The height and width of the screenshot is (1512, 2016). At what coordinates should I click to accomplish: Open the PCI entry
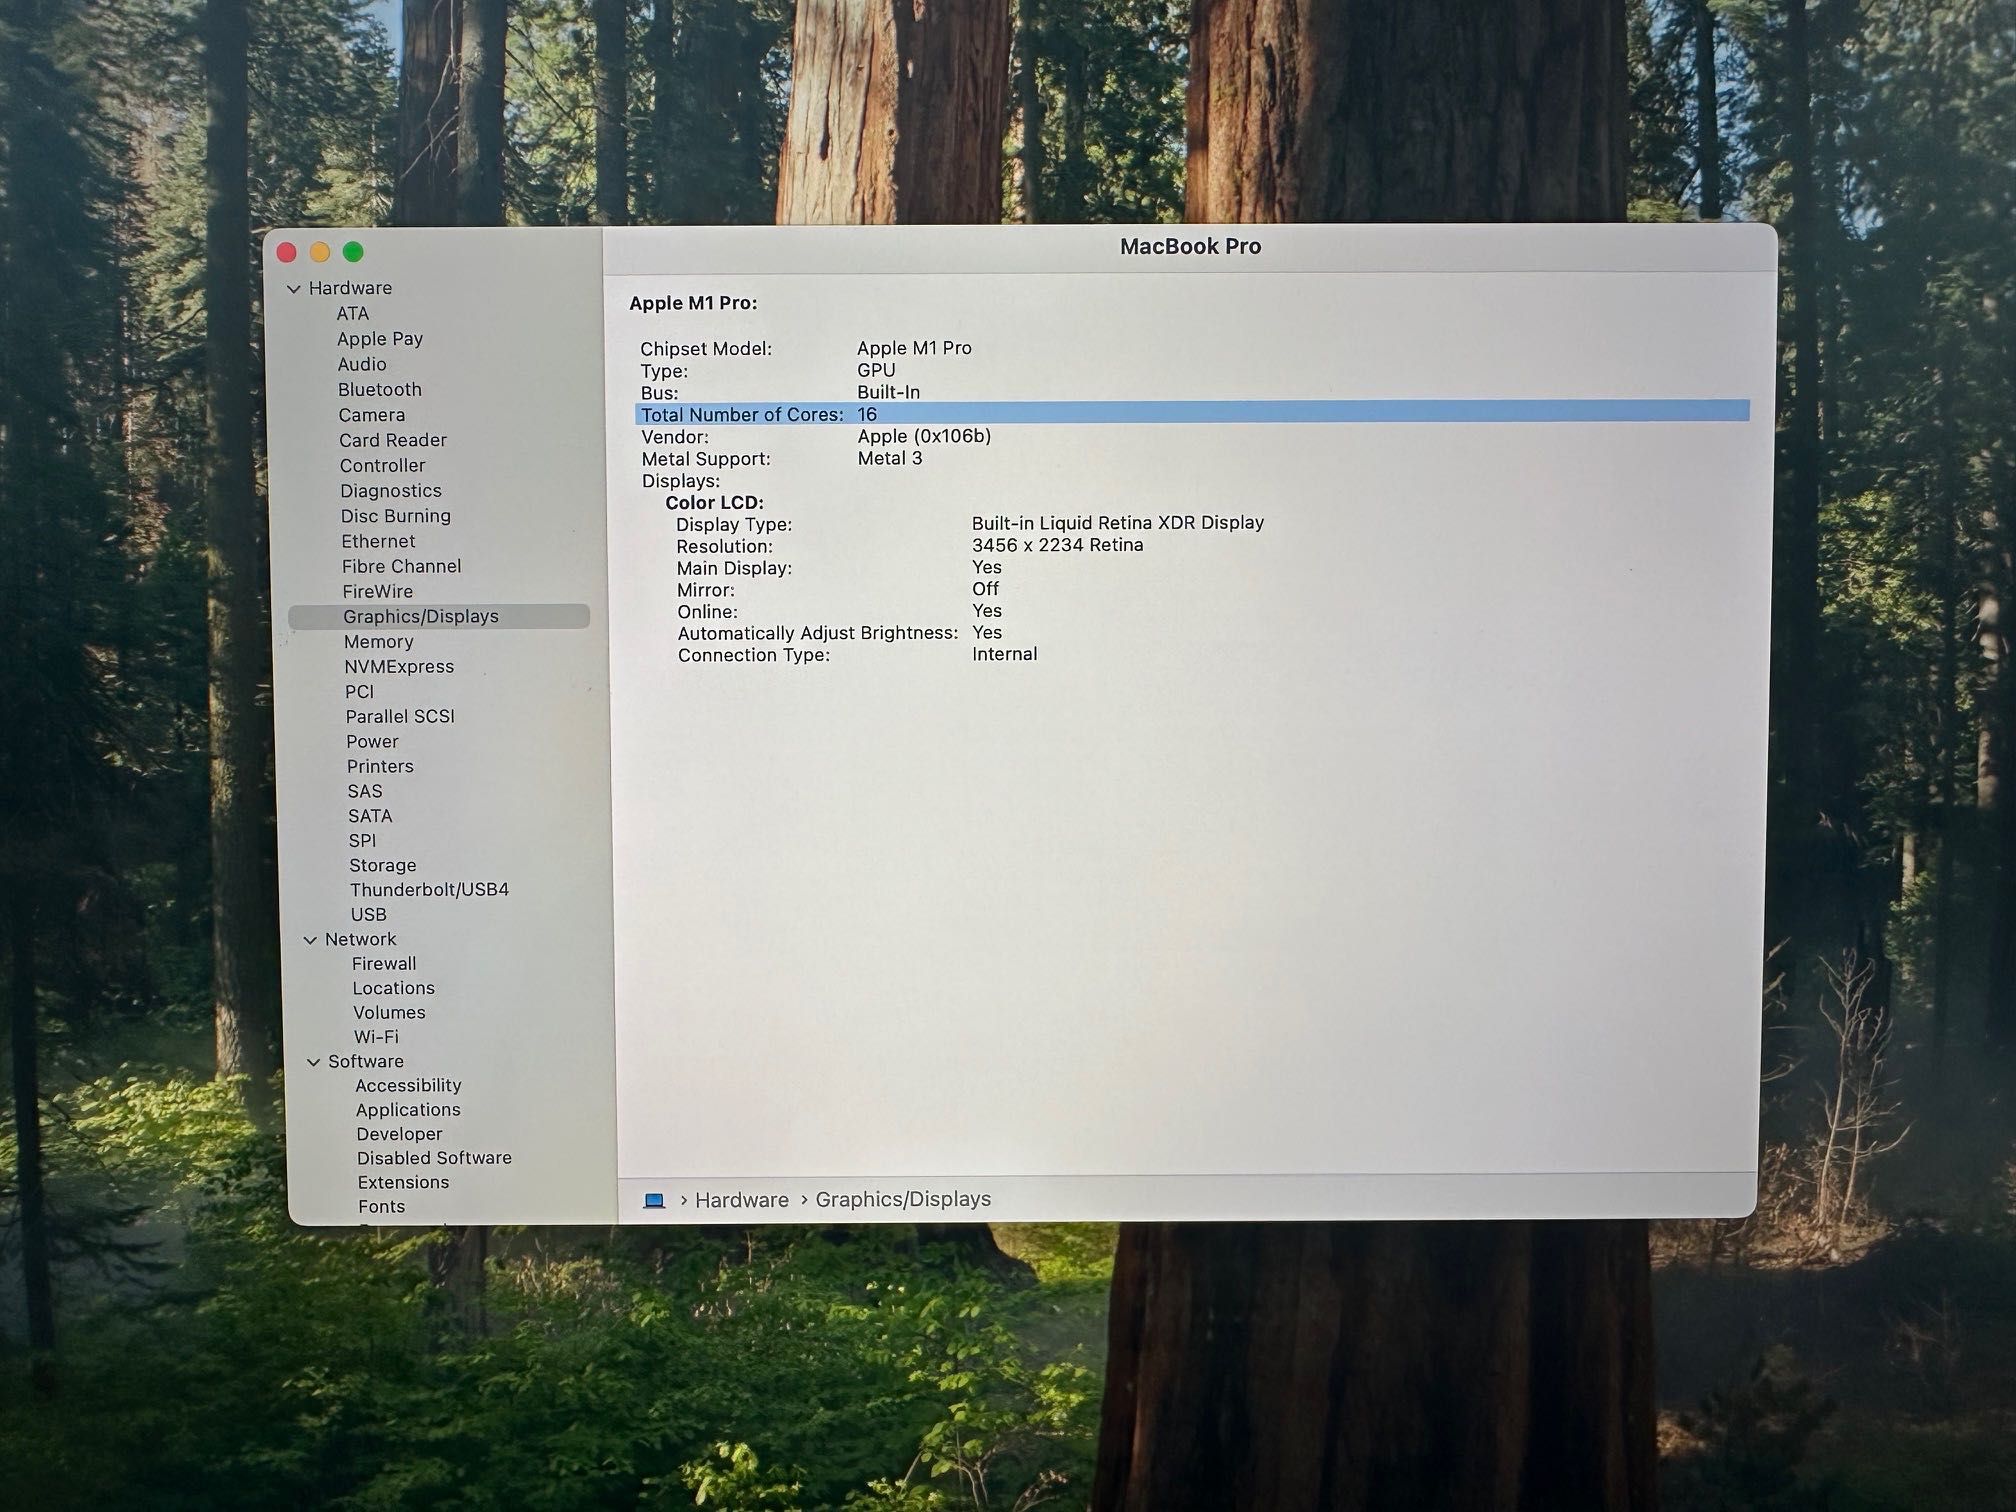click(x=360, y=691)
